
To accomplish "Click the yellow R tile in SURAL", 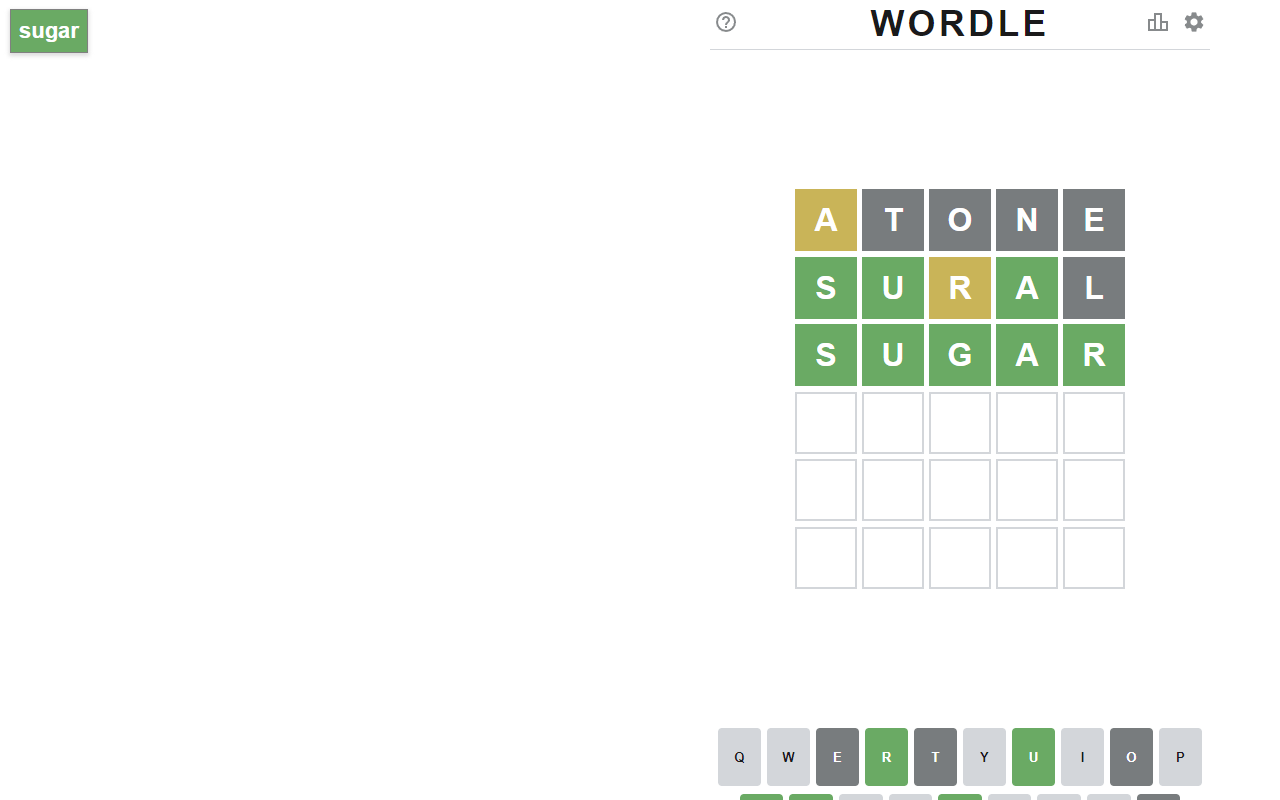I will point(960,288).
